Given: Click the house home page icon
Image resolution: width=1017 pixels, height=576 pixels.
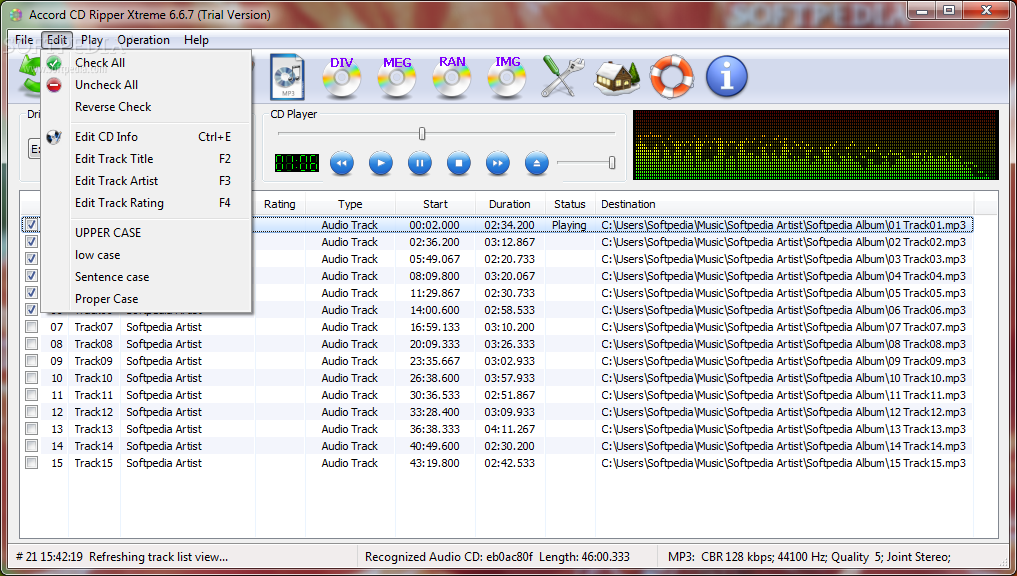Looking at the screenshot, I should 617,77.
